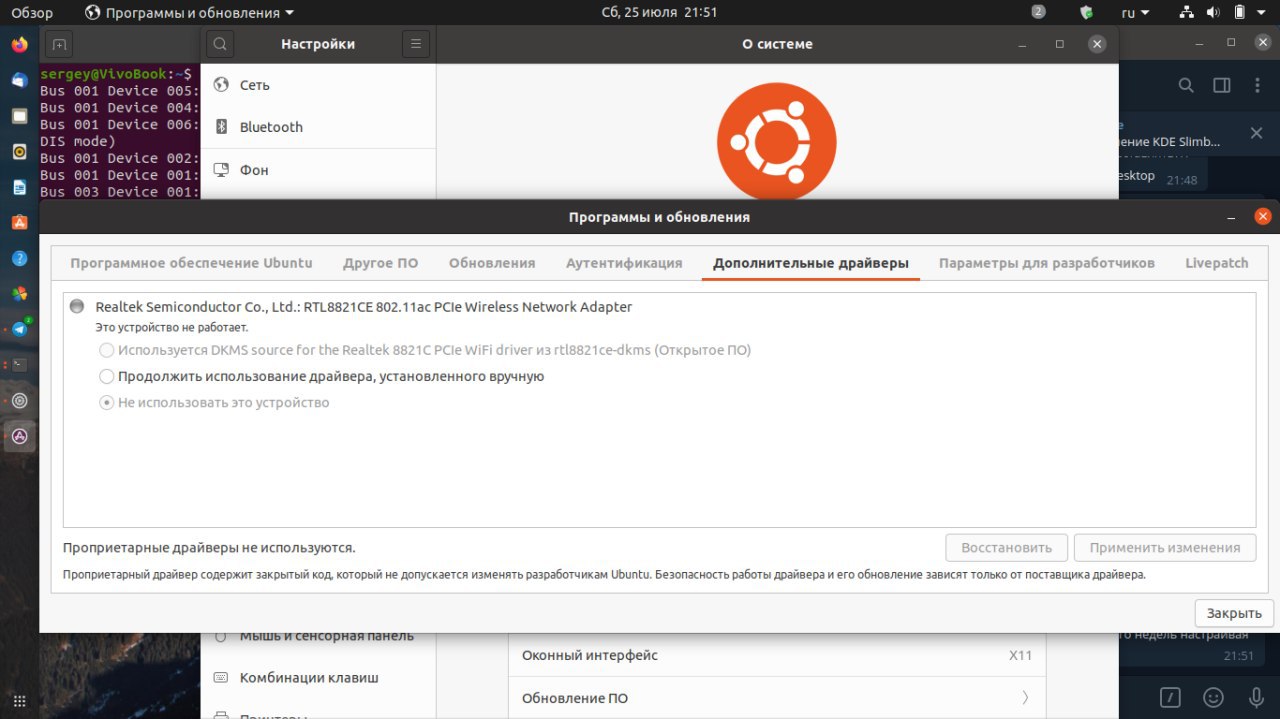Click the microphone icon in Telegram
This screenshot has width=1280, height=719.
[1256, 697]
